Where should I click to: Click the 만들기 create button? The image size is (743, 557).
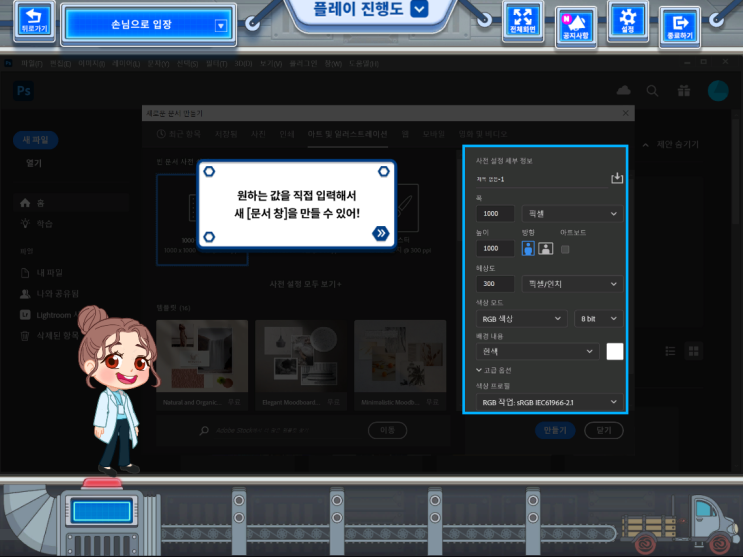coord(555,430)
